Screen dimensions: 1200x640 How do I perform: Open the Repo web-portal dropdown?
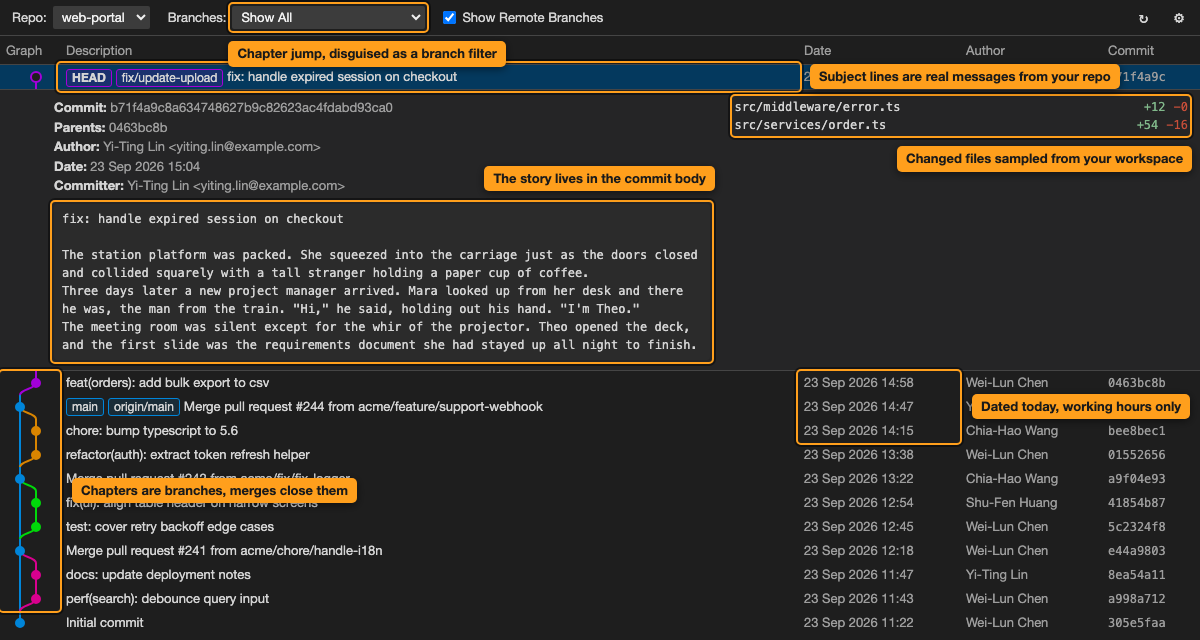click(101, 17)
